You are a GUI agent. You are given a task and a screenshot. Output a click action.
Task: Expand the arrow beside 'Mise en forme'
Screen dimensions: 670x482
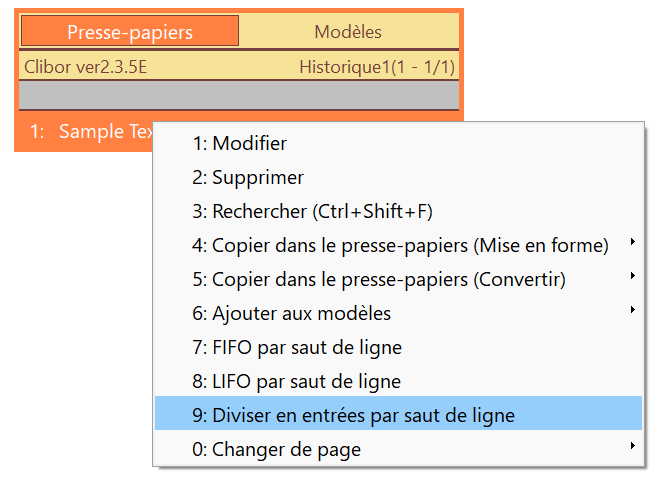[632, 242]
